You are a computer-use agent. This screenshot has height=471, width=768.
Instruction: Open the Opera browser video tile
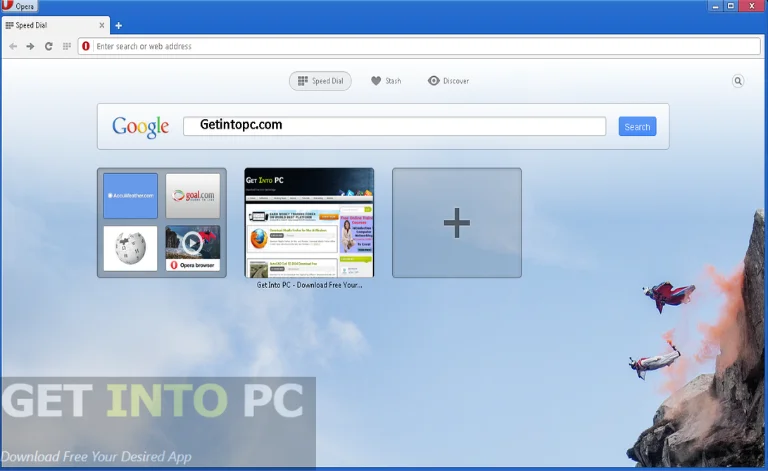pos(192,248)
